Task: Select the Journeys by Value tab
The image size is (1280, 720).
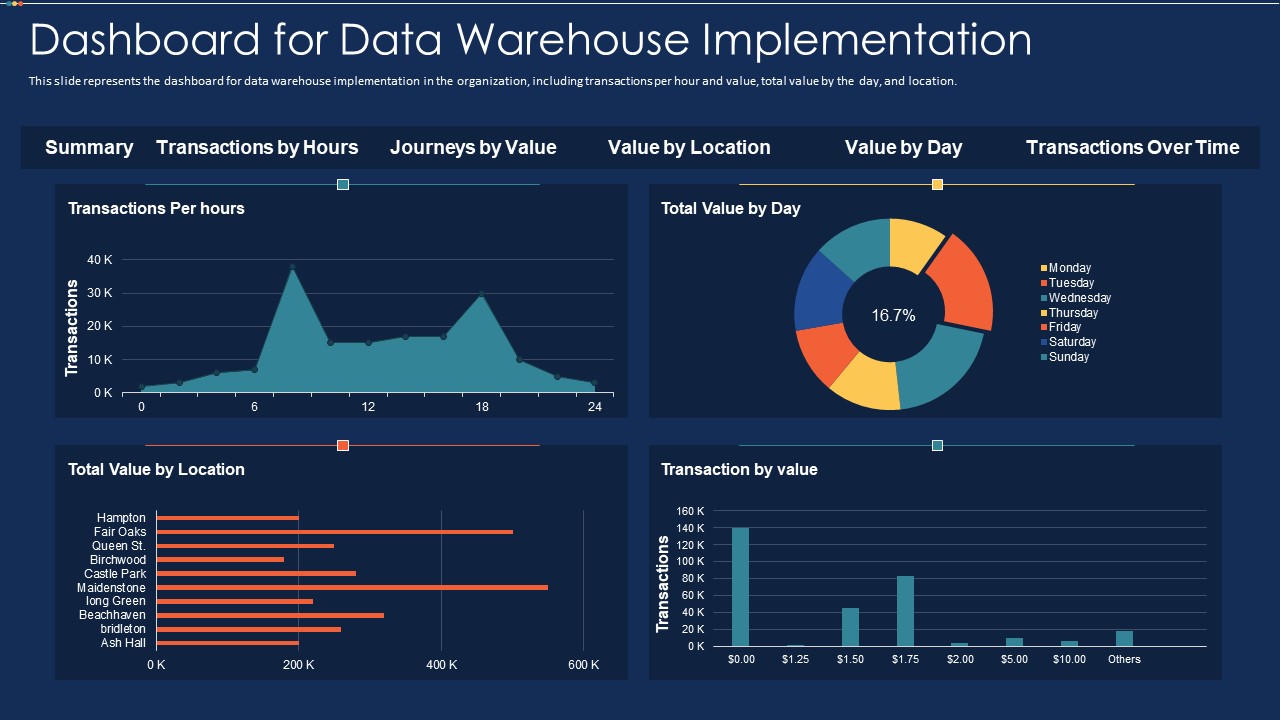Action: [x=473, y=147]
